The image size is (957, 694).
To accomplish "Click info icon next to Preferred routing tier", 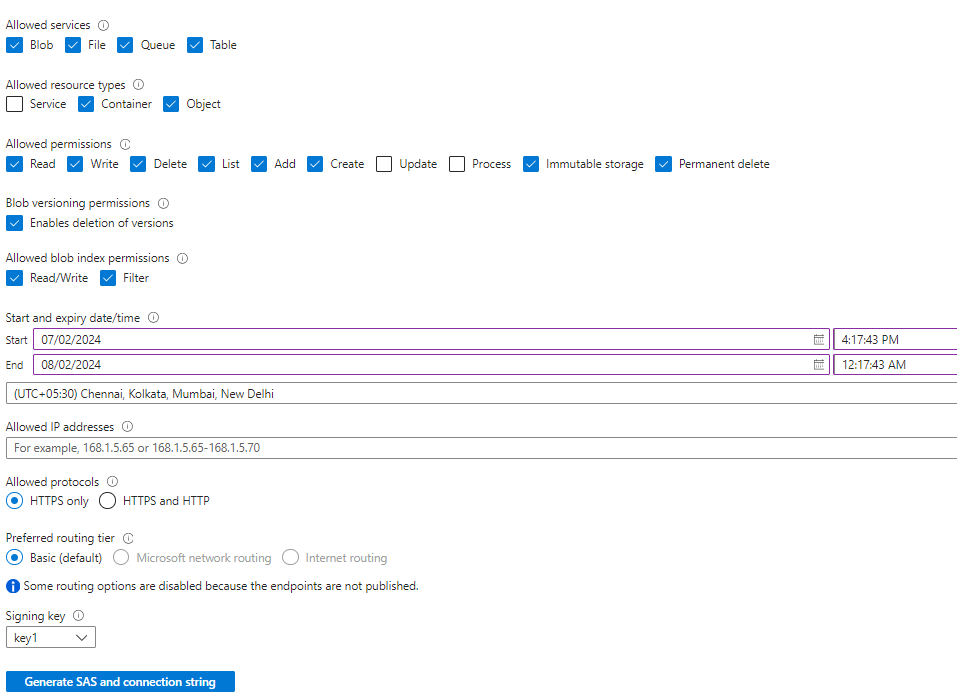I will point(127,537).
